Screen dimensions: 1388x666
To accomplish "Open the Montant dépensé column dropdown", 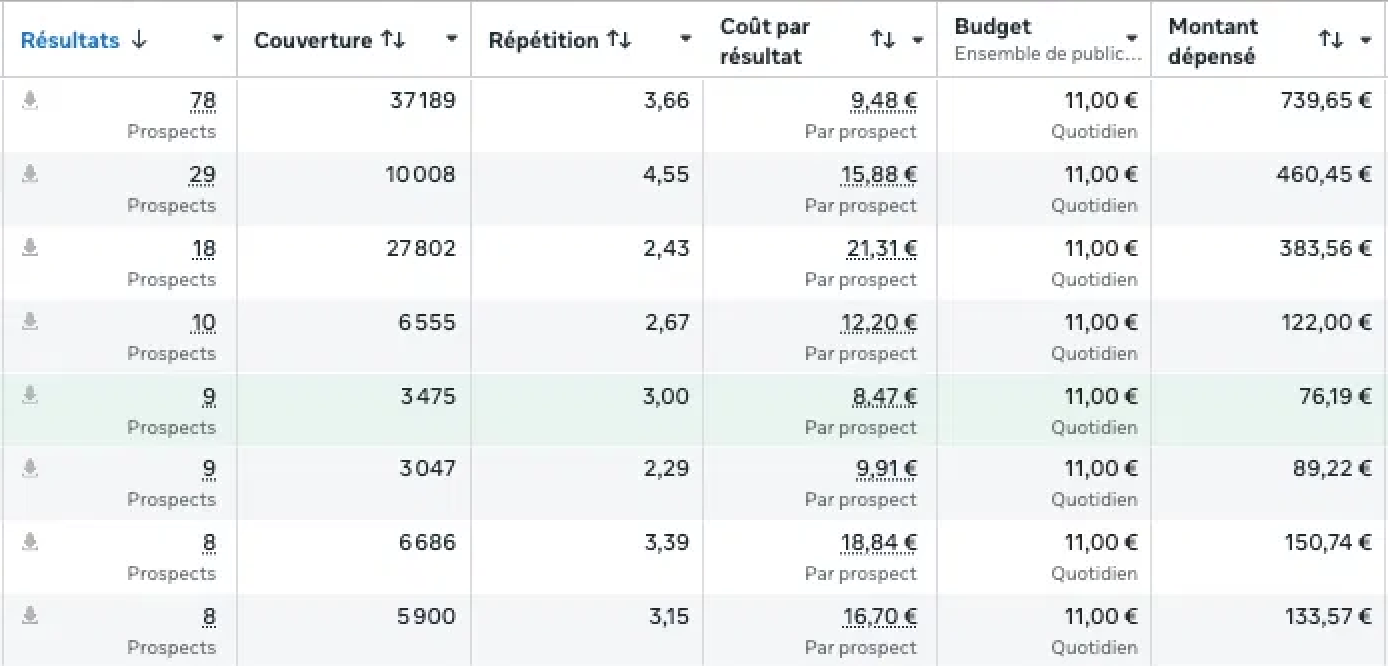I will point(1365,41).
